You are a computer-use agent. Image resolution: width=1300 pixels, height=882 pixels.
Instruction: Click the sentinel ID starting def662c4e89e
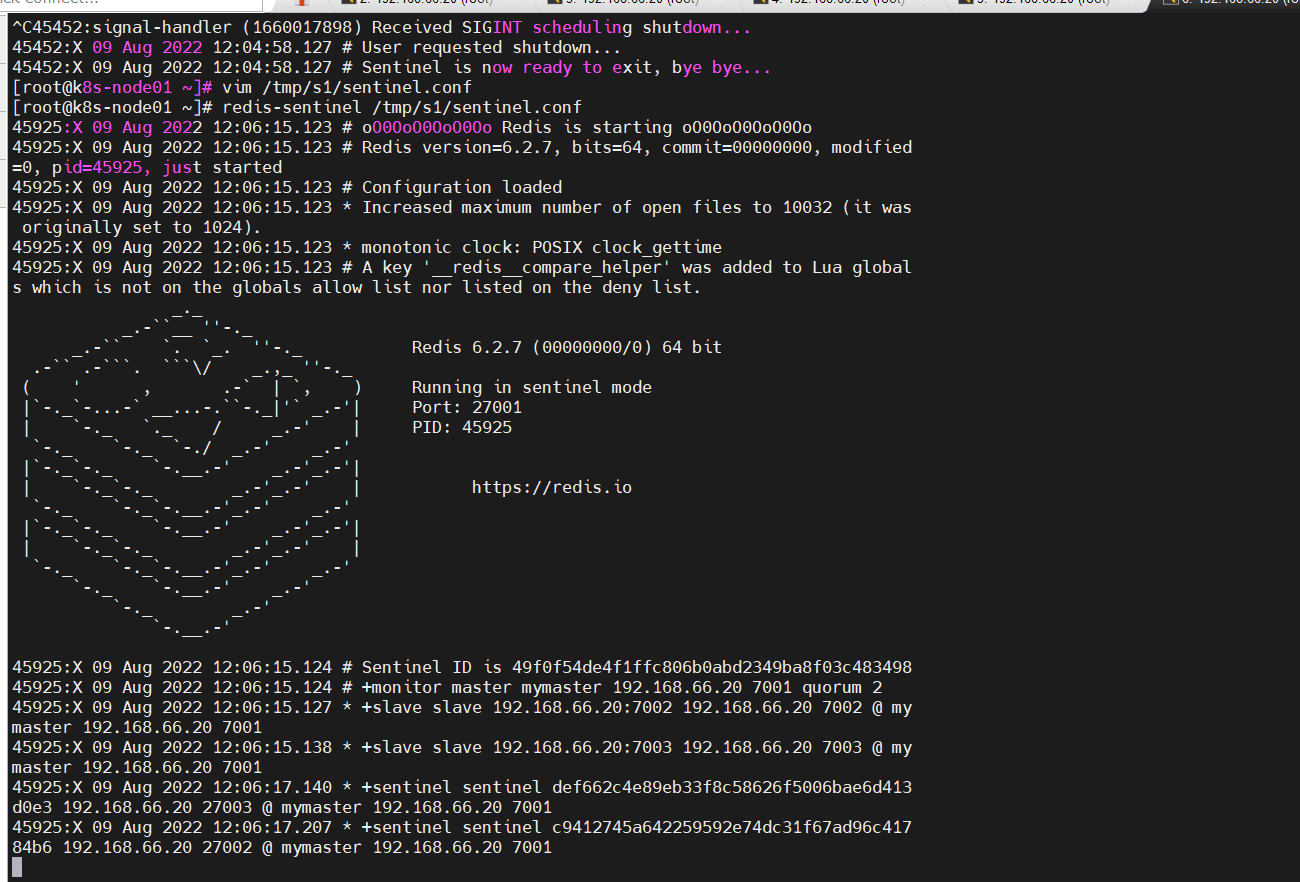click(x=731, y=787)
